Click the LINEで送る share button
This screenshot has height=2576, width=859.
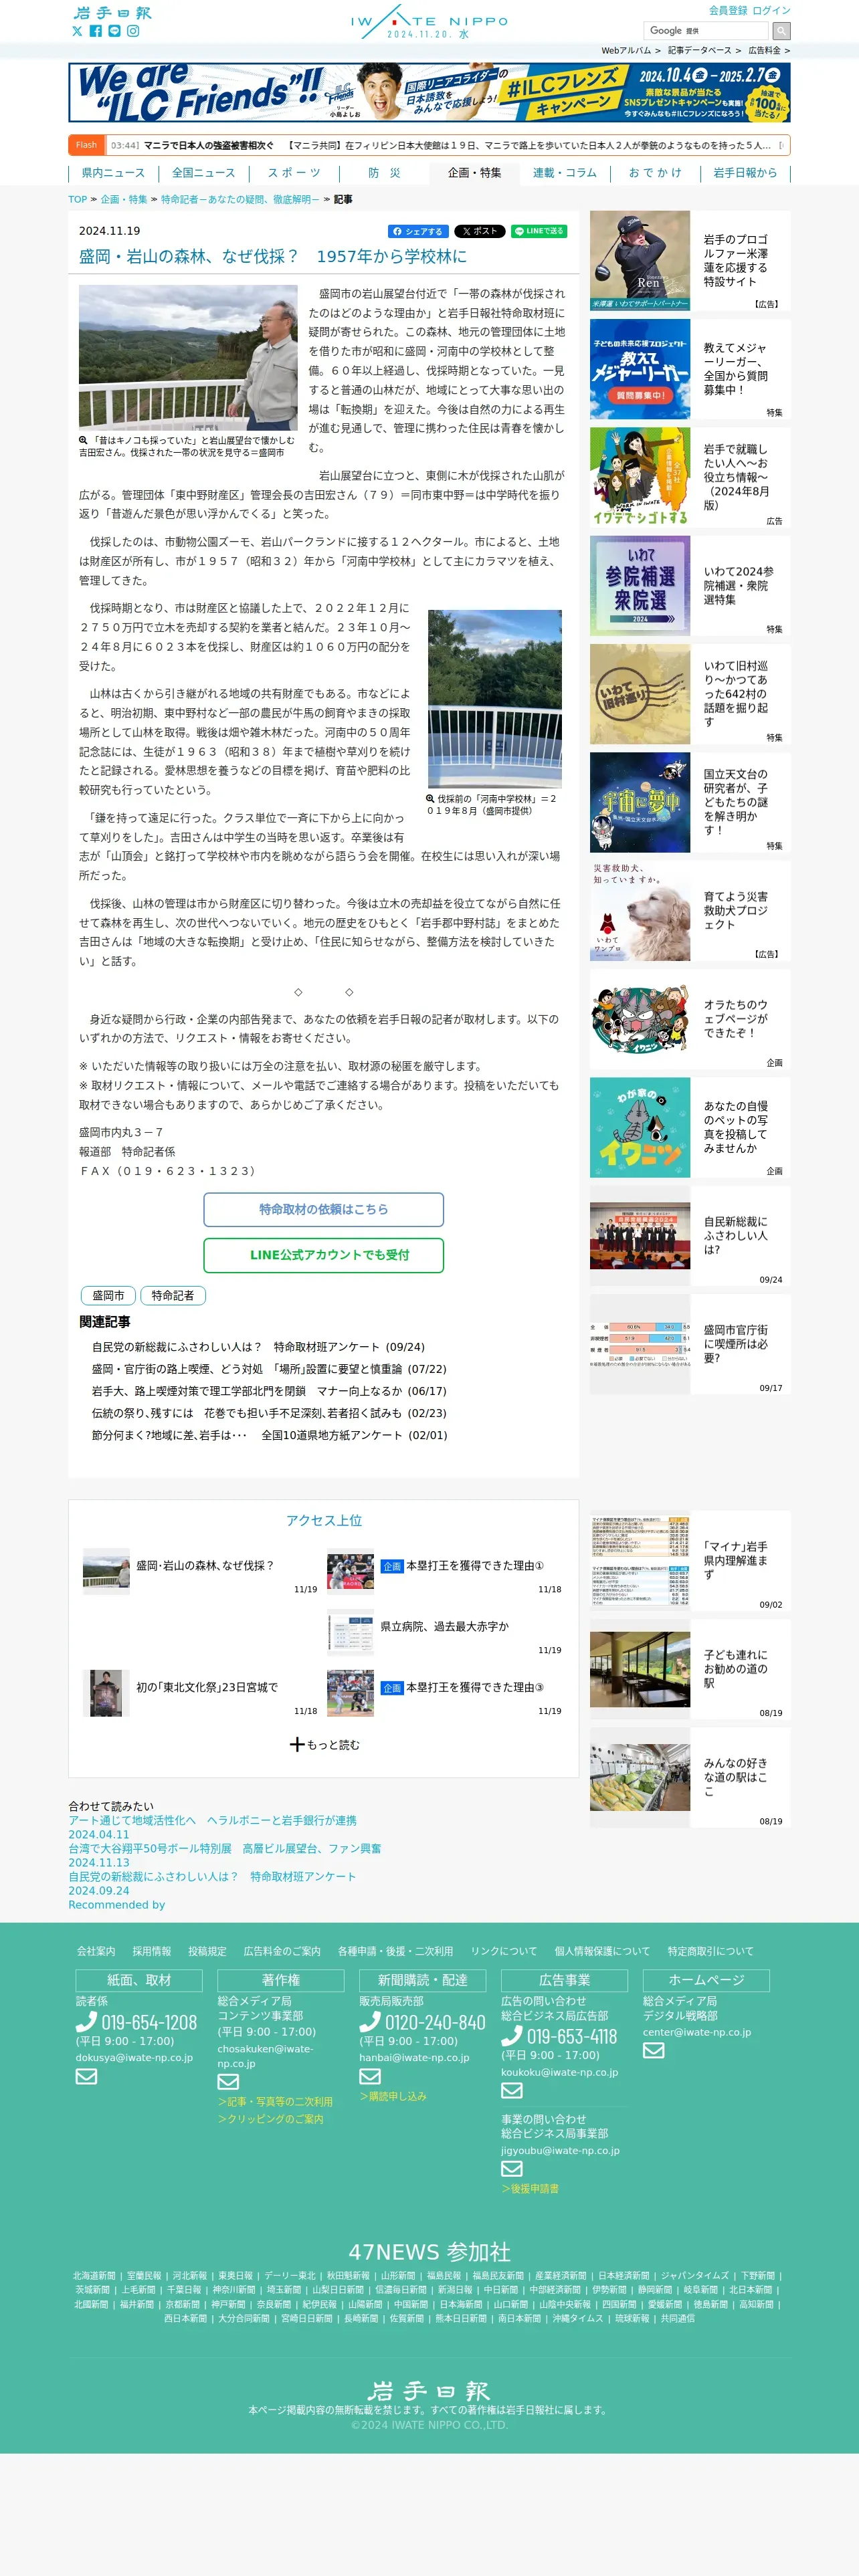539,231
